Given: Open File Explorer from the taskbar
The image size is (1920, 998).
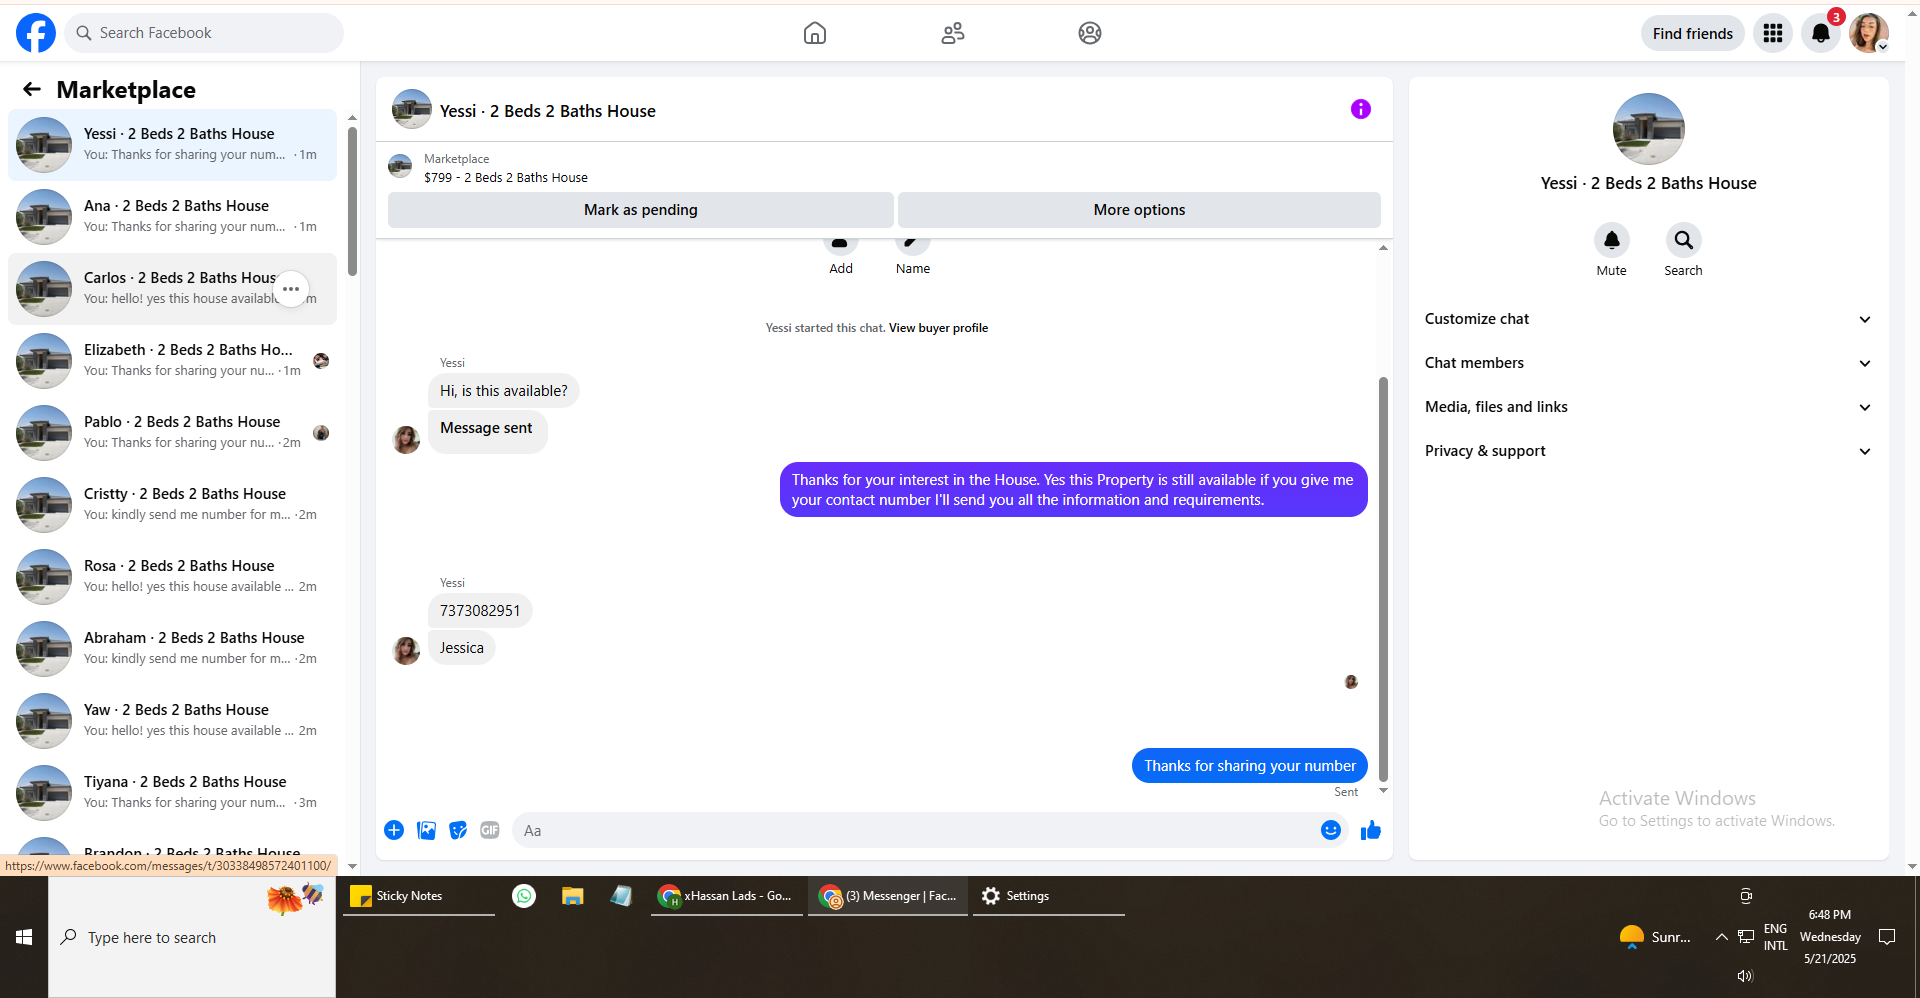Looking at the screenshot, I should click(572, 896).
